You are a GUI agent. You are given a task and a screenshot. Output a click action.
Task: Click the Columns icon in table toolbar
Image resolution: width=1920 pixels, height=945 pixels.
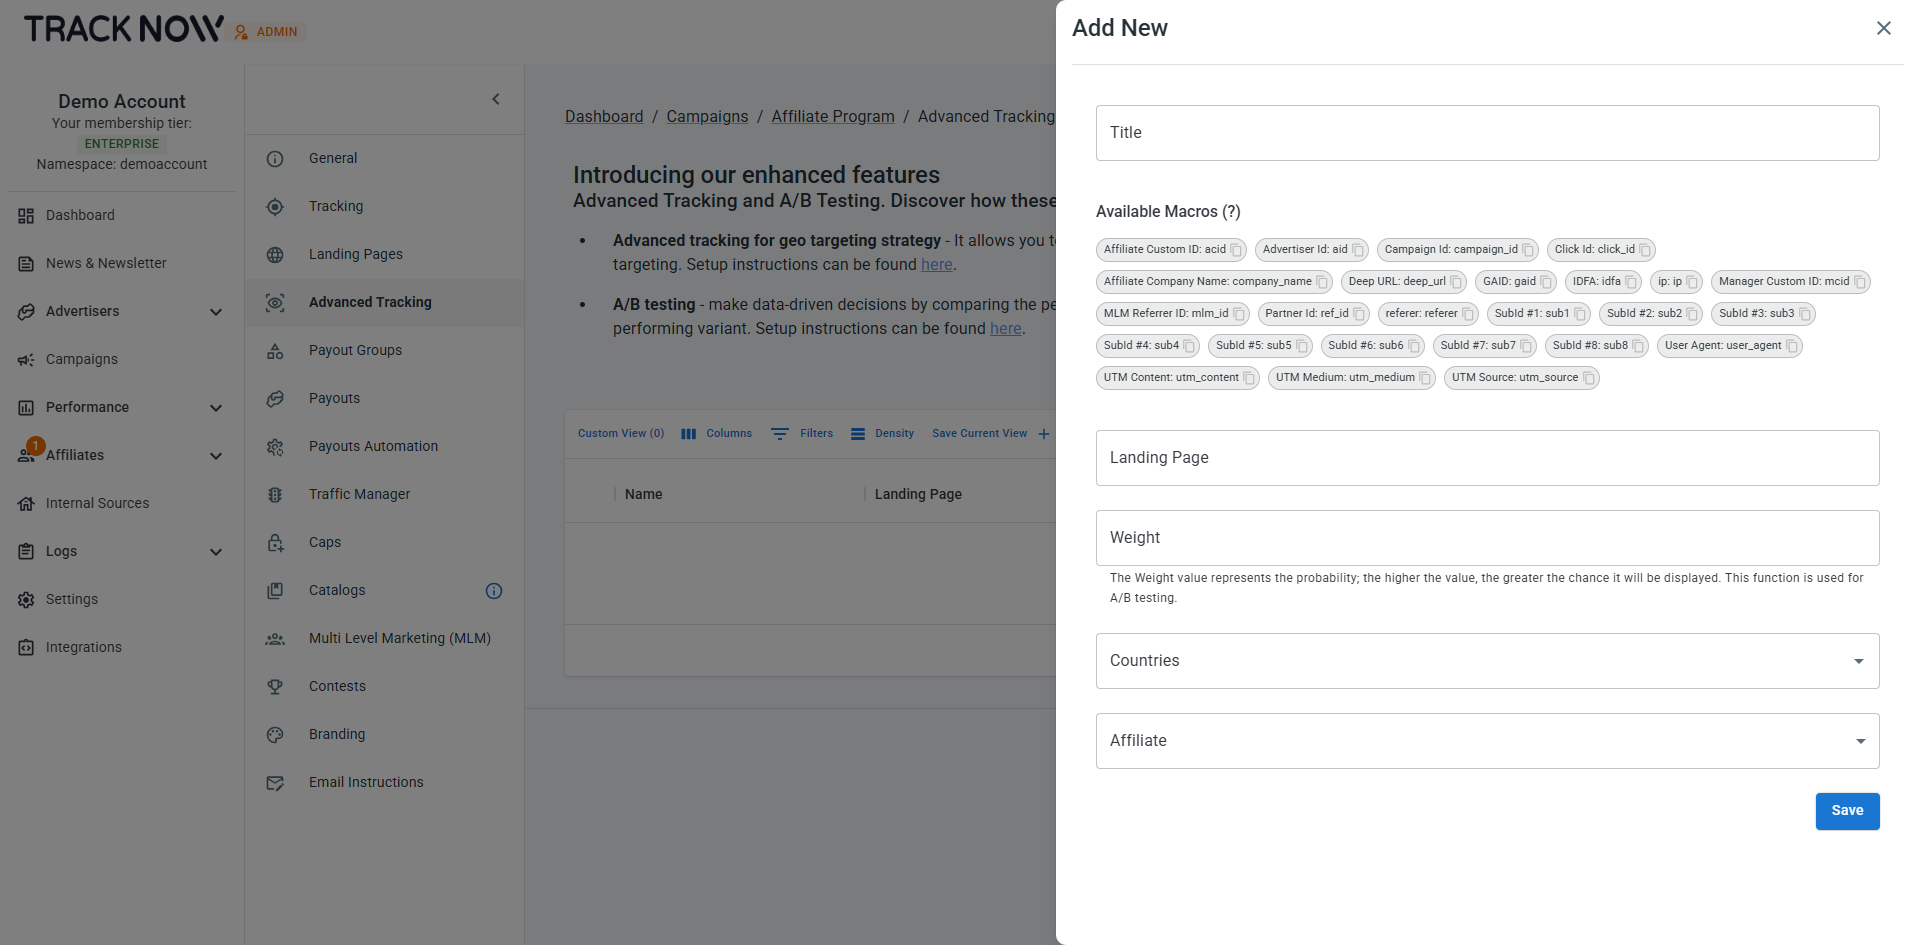[688, 434]
